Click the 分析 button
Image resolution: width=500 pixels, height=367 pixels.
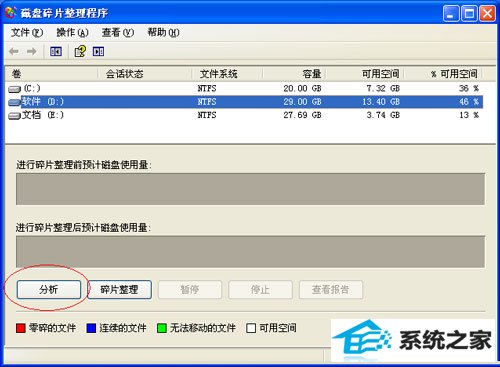tap(49, 289)
